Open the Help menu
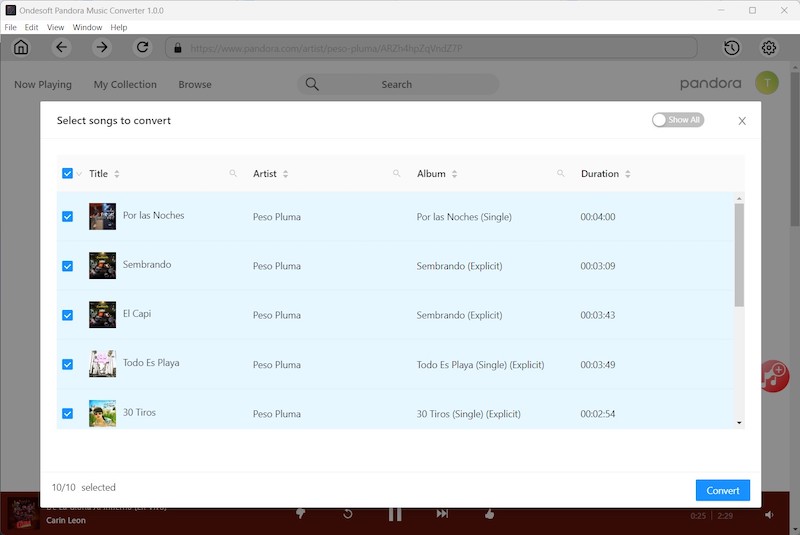The height and width of the screenshot is (535, 800). click(x=118, y=28)
